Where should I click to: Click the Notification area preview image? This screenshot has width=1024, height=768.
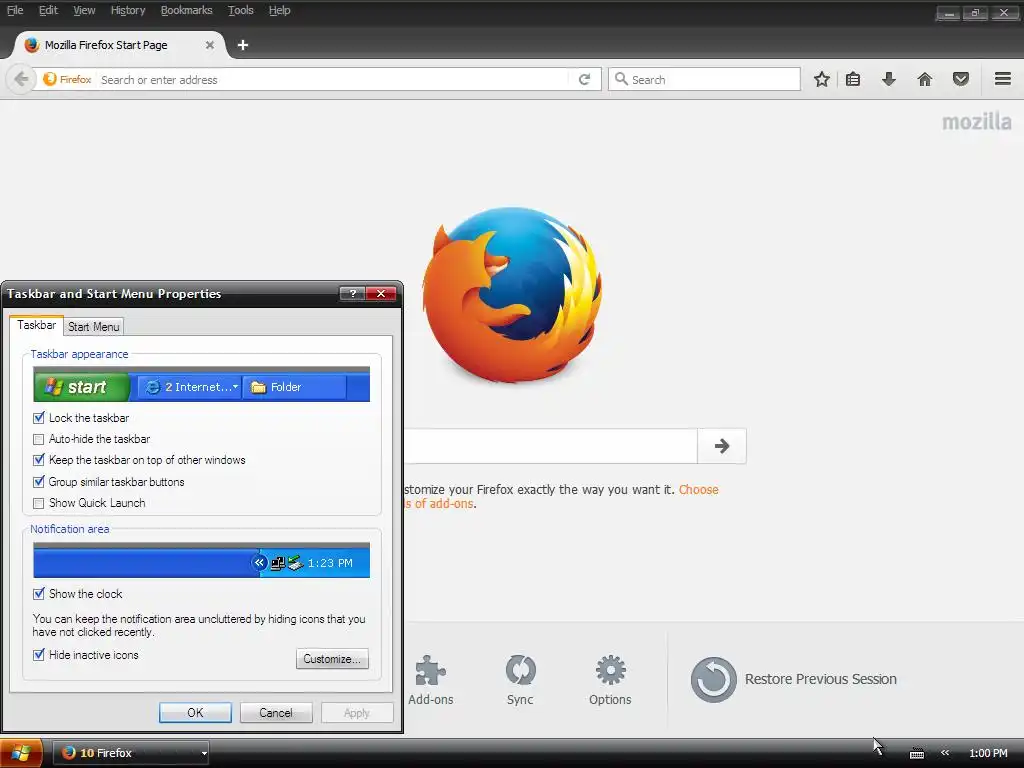coord(201,560)
